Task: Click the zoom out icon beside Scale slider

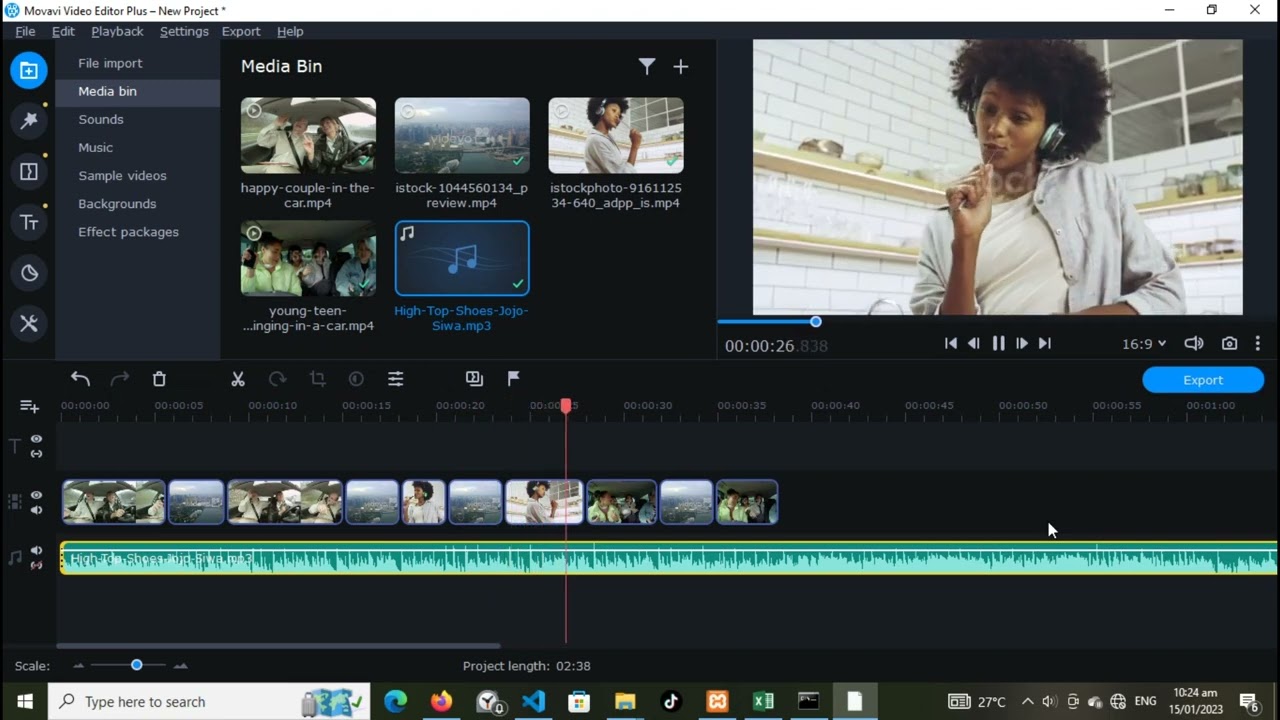Action: pos(79,665)
